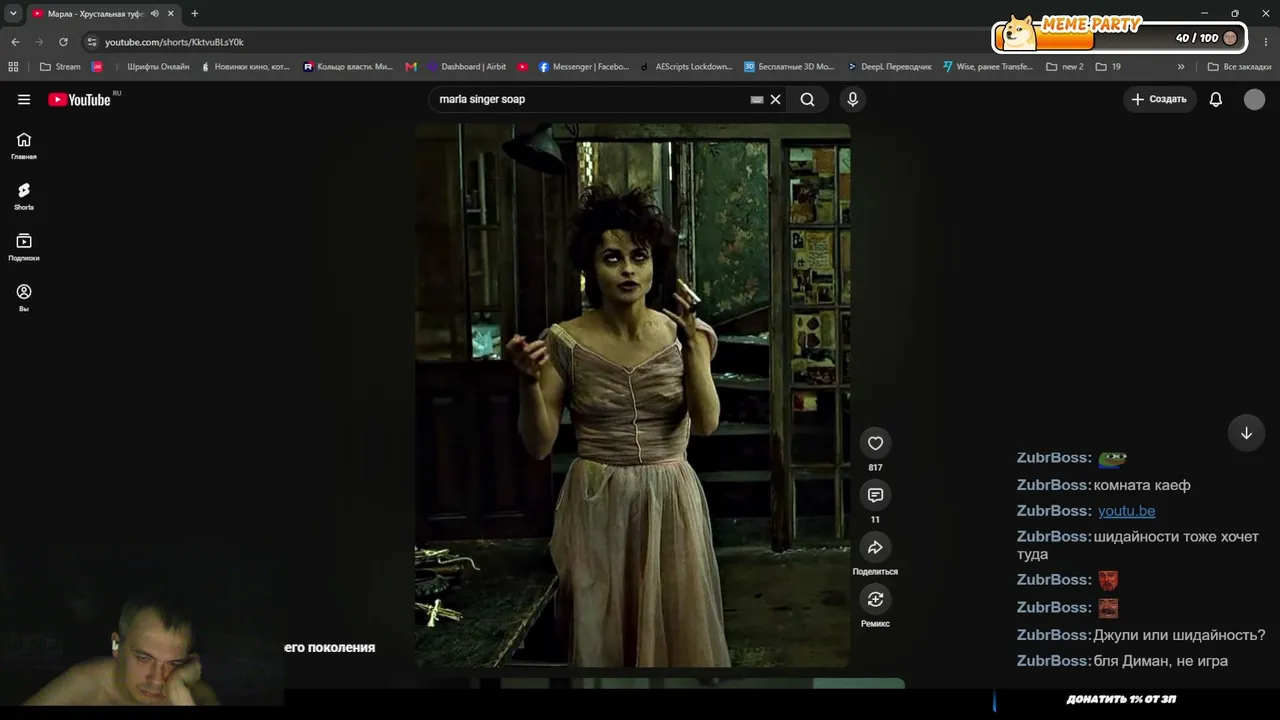Open the youtu.be link in chat
Viewport: 1280px width, 720px height.
(x=1126, y=511)
